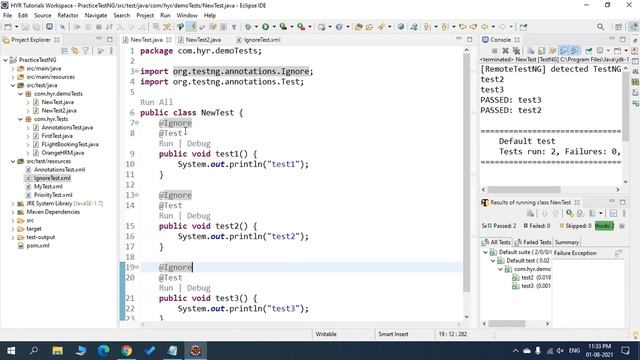640x360 pixels.
Task: Open the Failed Tests tab
Action: tap(533, 242)
